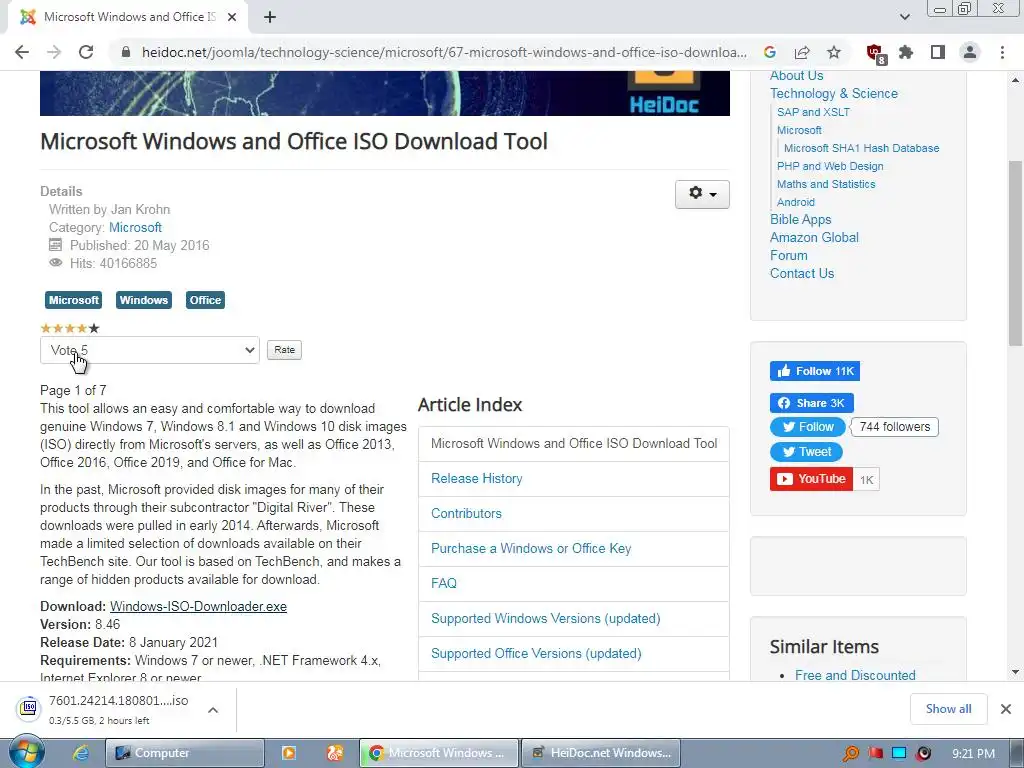Select the Microsoft tag
1024x768 pixels.
tap(73, 300)
